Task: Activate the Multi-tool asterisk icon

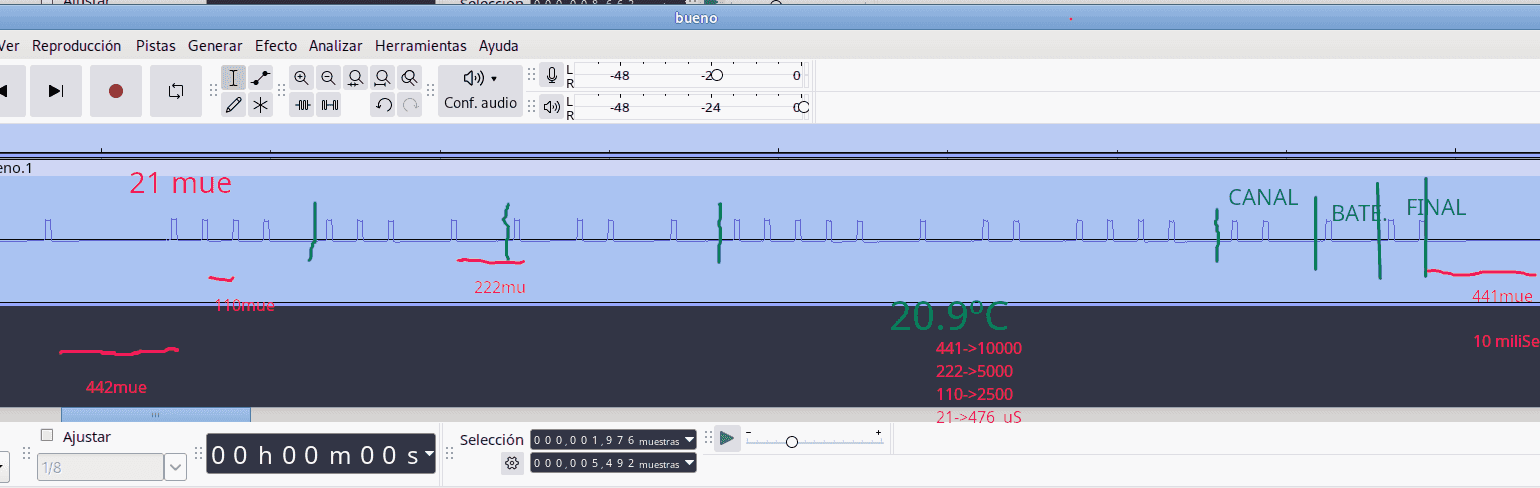Action: point(260,105)
